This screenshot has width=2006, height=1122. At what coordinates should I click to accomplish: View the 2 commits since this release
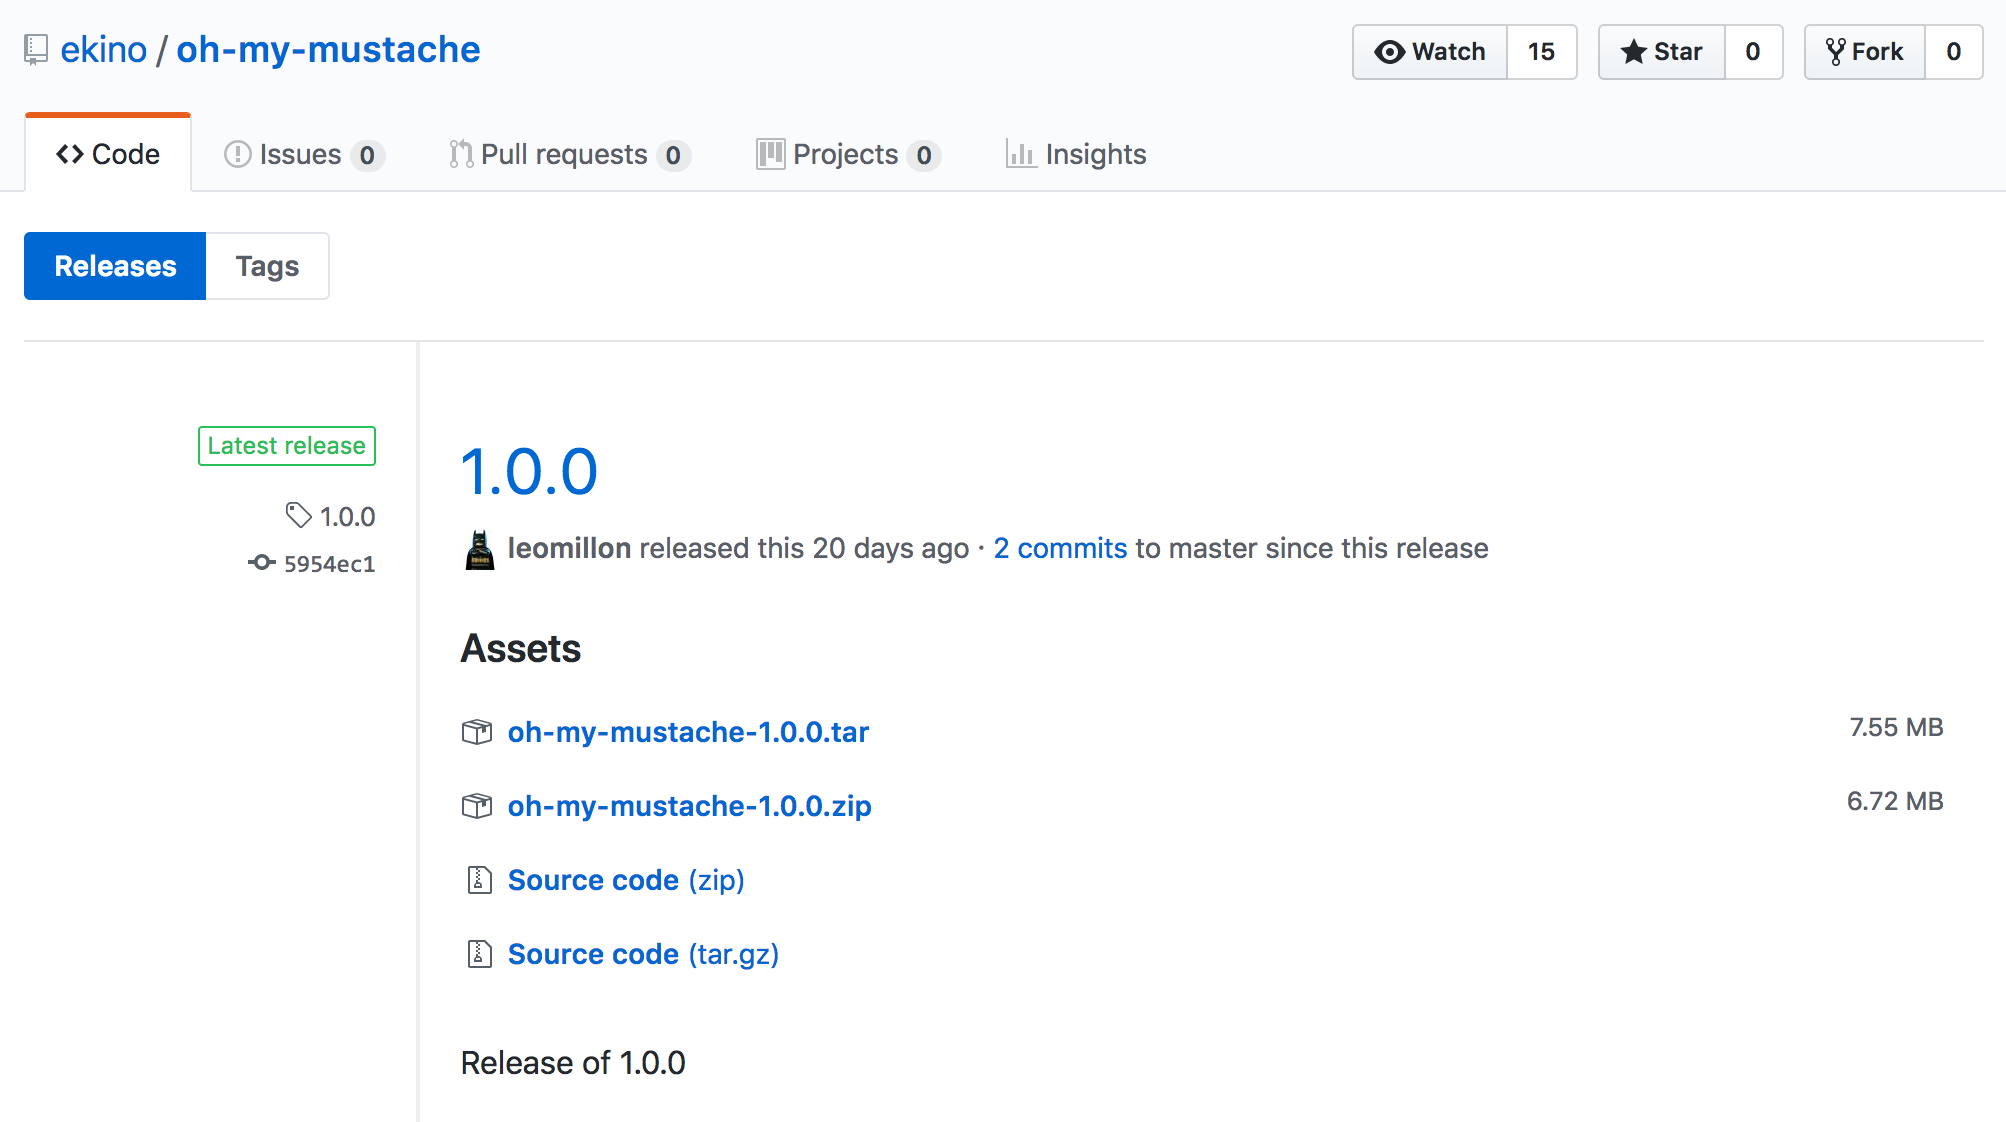point(1060,548)
